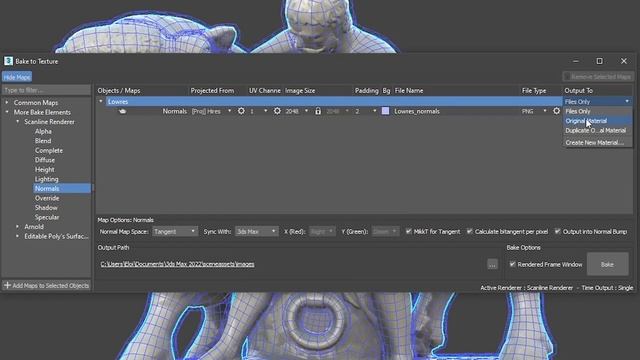Image resolution: width=640 pixels, height=360 pixels.
Task: Select Specular bake element
Action: (x=47, y=217)
